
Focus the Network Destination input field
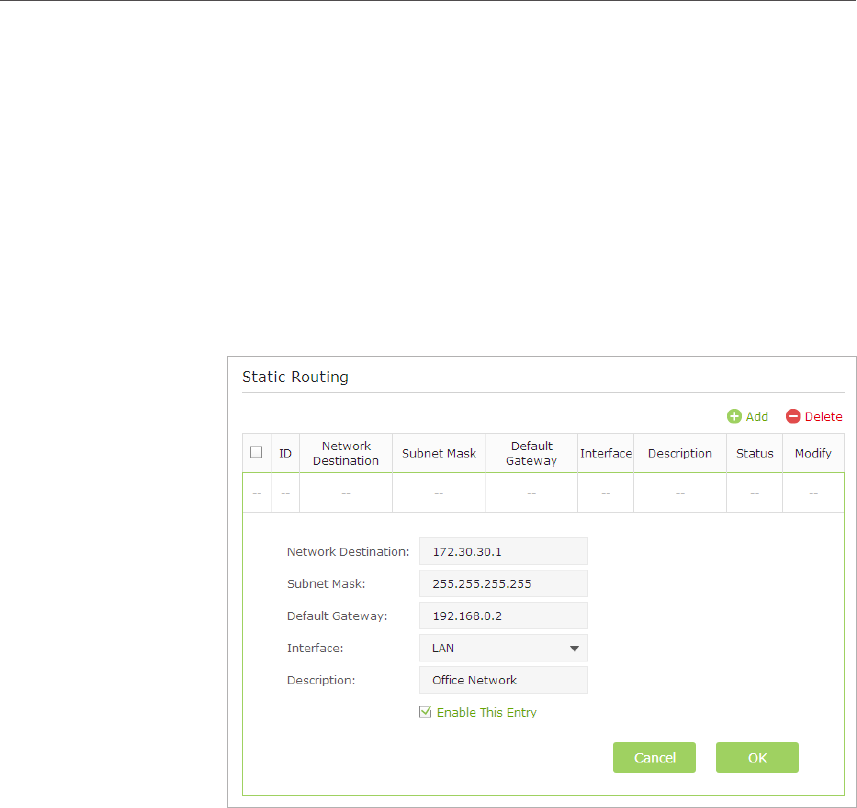(x=503, y=551)
